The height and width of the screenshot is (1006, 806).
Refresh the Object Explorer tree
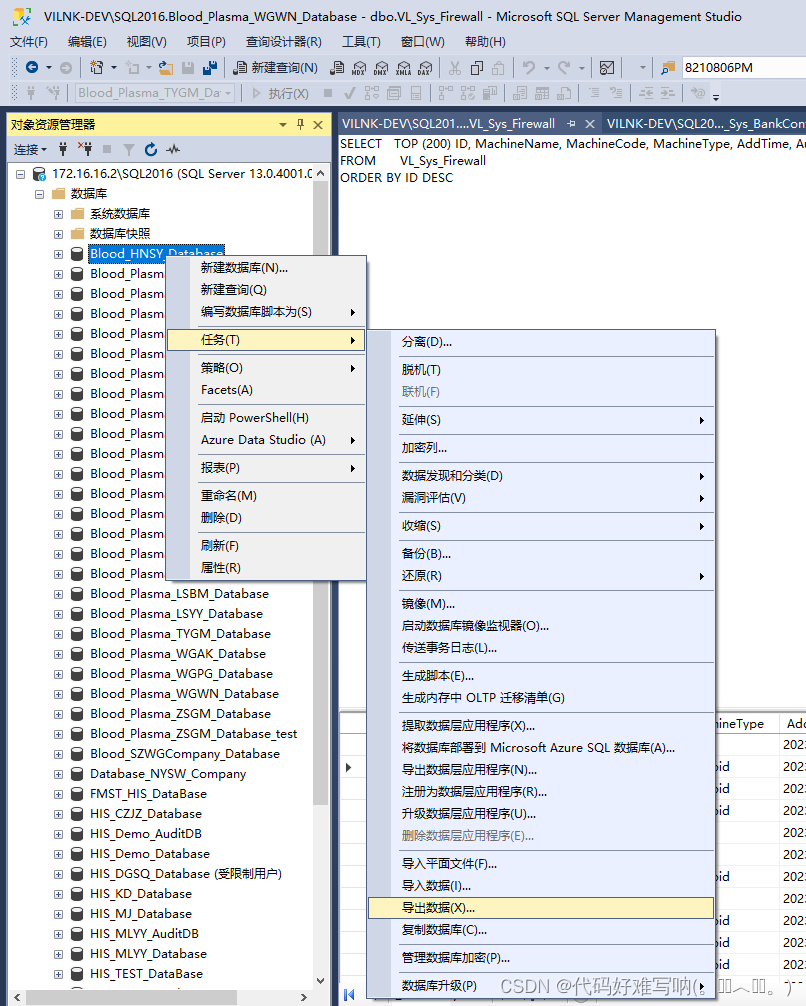click(151, 149)
